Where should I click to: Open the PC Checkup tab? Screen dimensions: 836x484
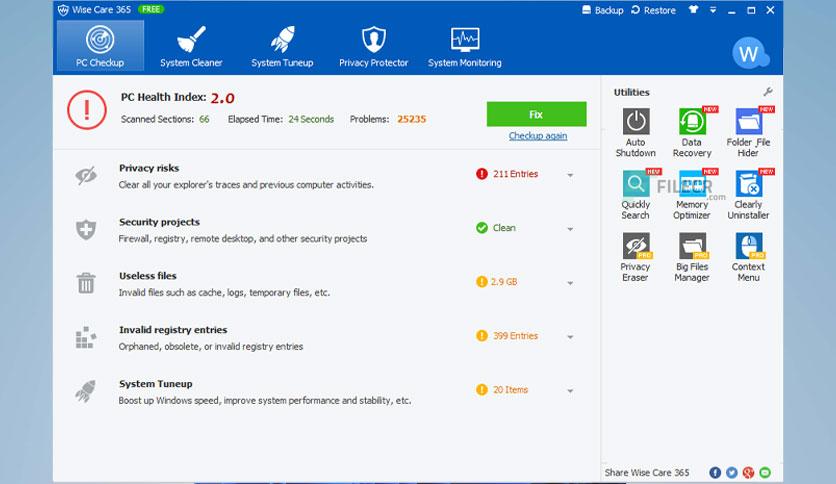pos(100,46)
